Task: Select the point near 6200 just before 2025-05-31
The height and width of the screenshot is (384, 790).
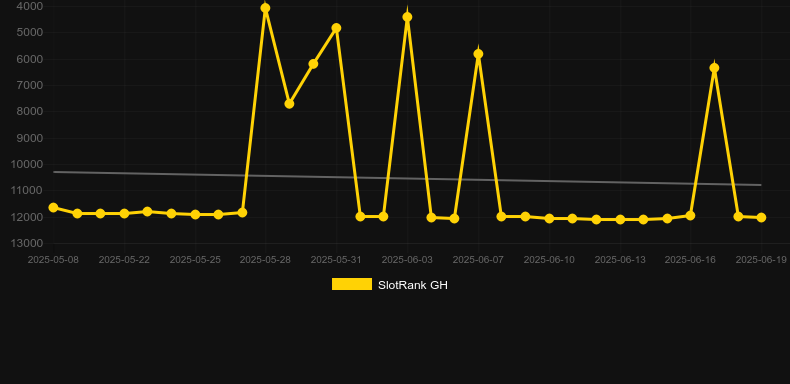Action: [x=313, y=64]
